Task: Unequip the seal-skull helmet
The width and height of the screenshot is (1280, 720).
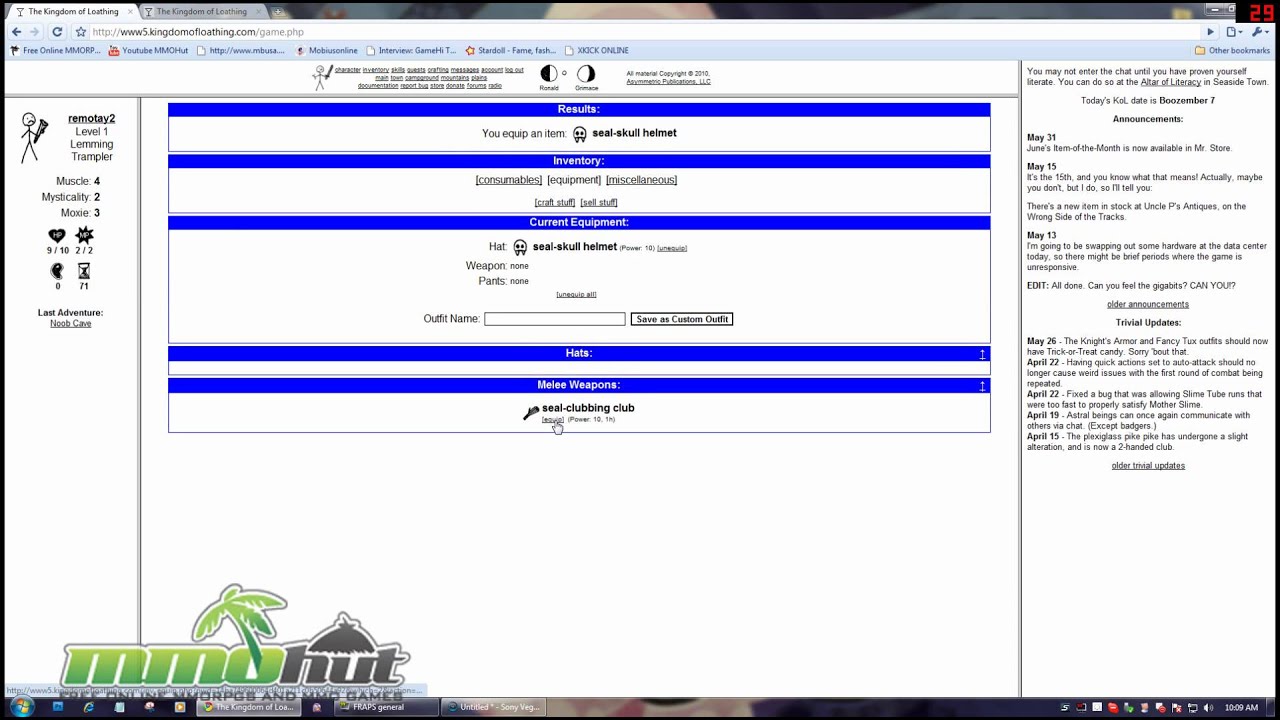Action: pos(672,248)
